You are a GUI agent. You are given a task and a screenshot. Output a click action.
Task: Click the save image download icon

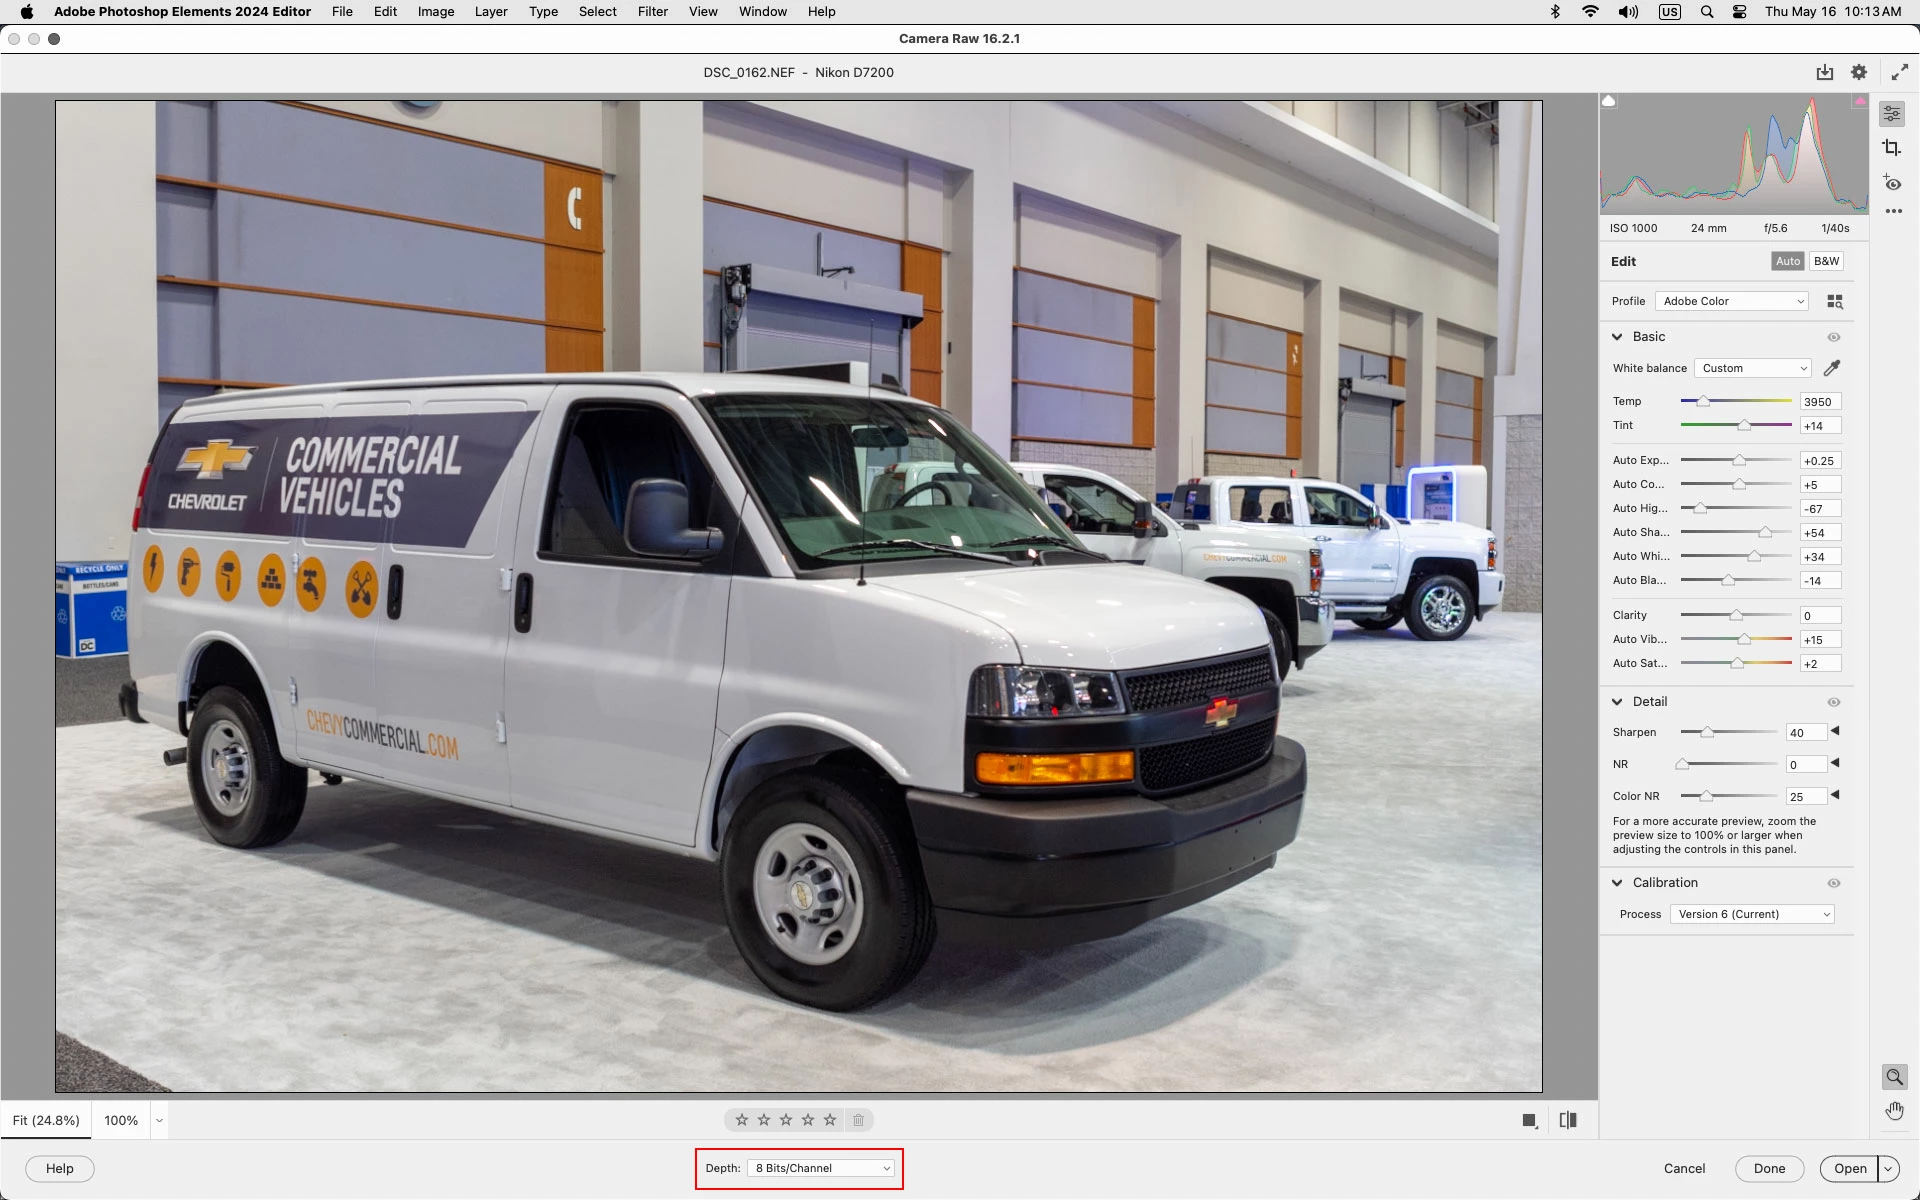pos(1825,72)
